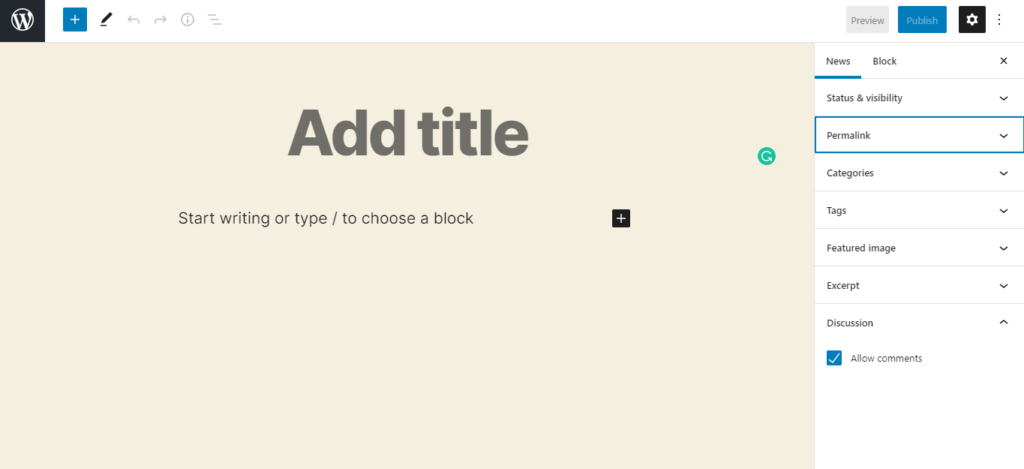
Task: Open the block inserter plus button
Action: coord(75,20)
